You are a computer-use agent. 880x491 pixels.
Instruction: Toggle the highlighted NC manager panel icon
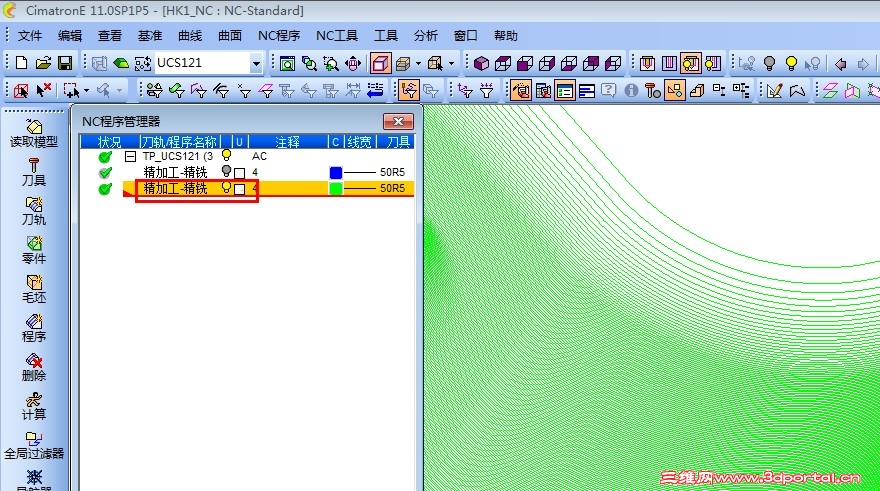pos(565,90)
